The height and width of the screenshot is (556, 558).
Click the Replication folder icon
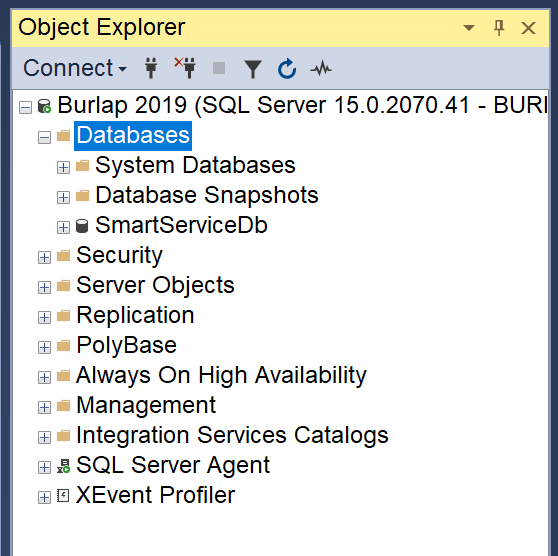tap(63, 315)
